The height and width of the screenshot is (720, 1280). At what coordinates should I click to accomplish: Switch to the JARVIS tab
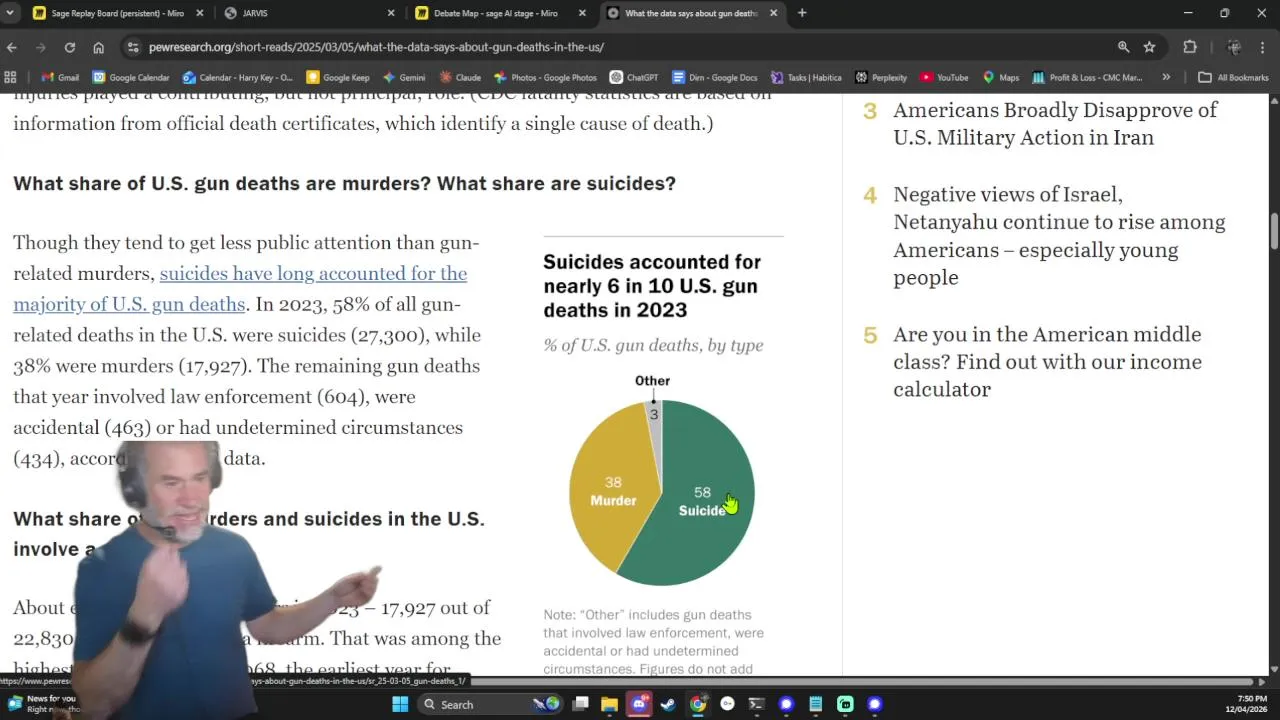tap(310, 13)
